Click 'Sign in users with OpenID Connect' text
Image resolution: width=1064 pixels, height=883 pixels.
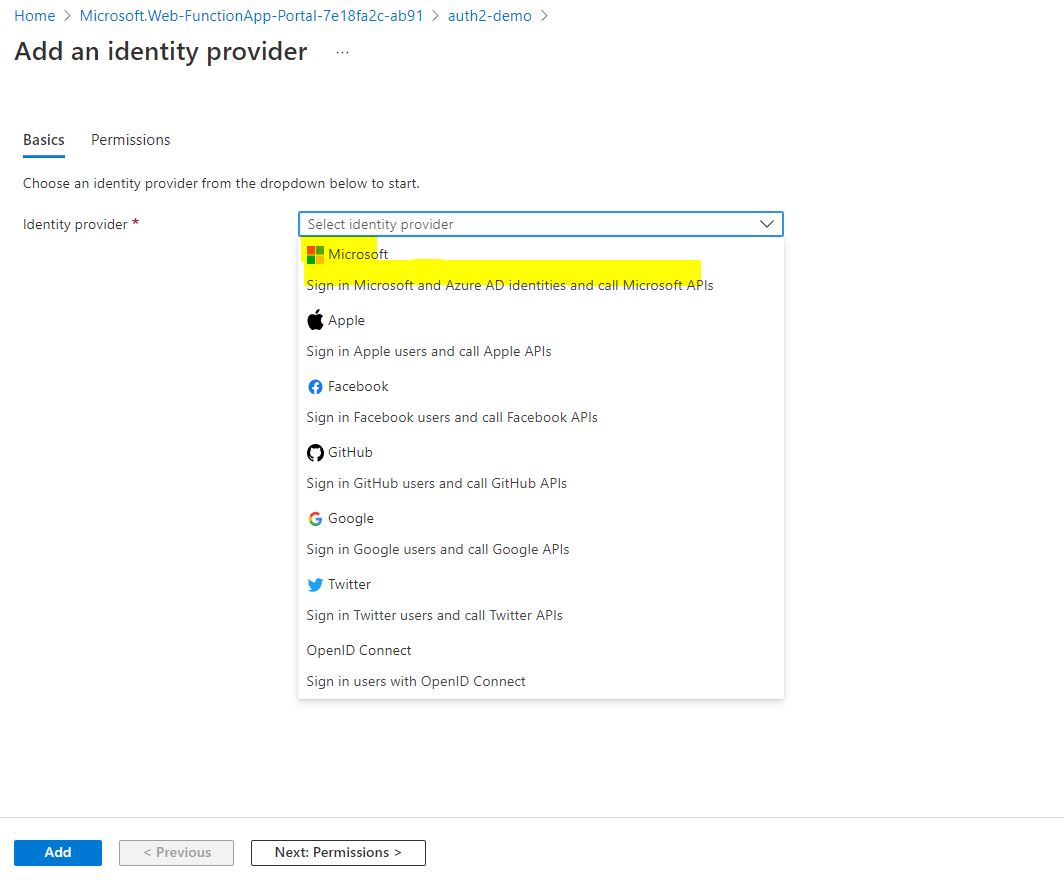click(x=416, y=681)
